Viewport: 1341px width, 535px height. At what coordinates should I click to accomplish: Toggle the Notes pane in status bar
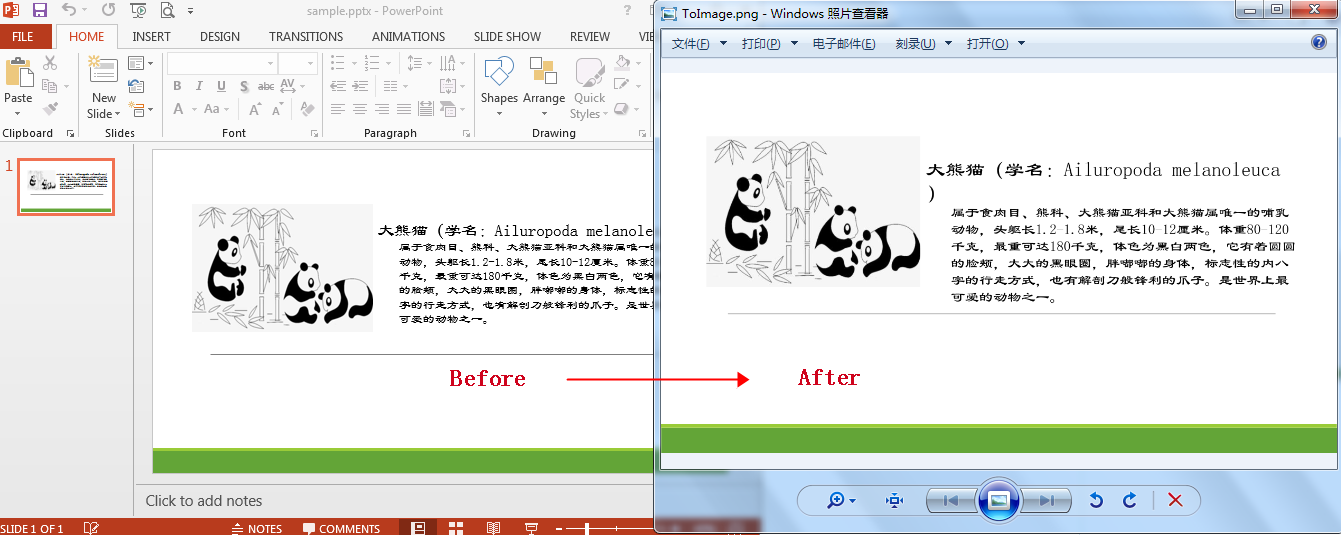click(257, 528)
